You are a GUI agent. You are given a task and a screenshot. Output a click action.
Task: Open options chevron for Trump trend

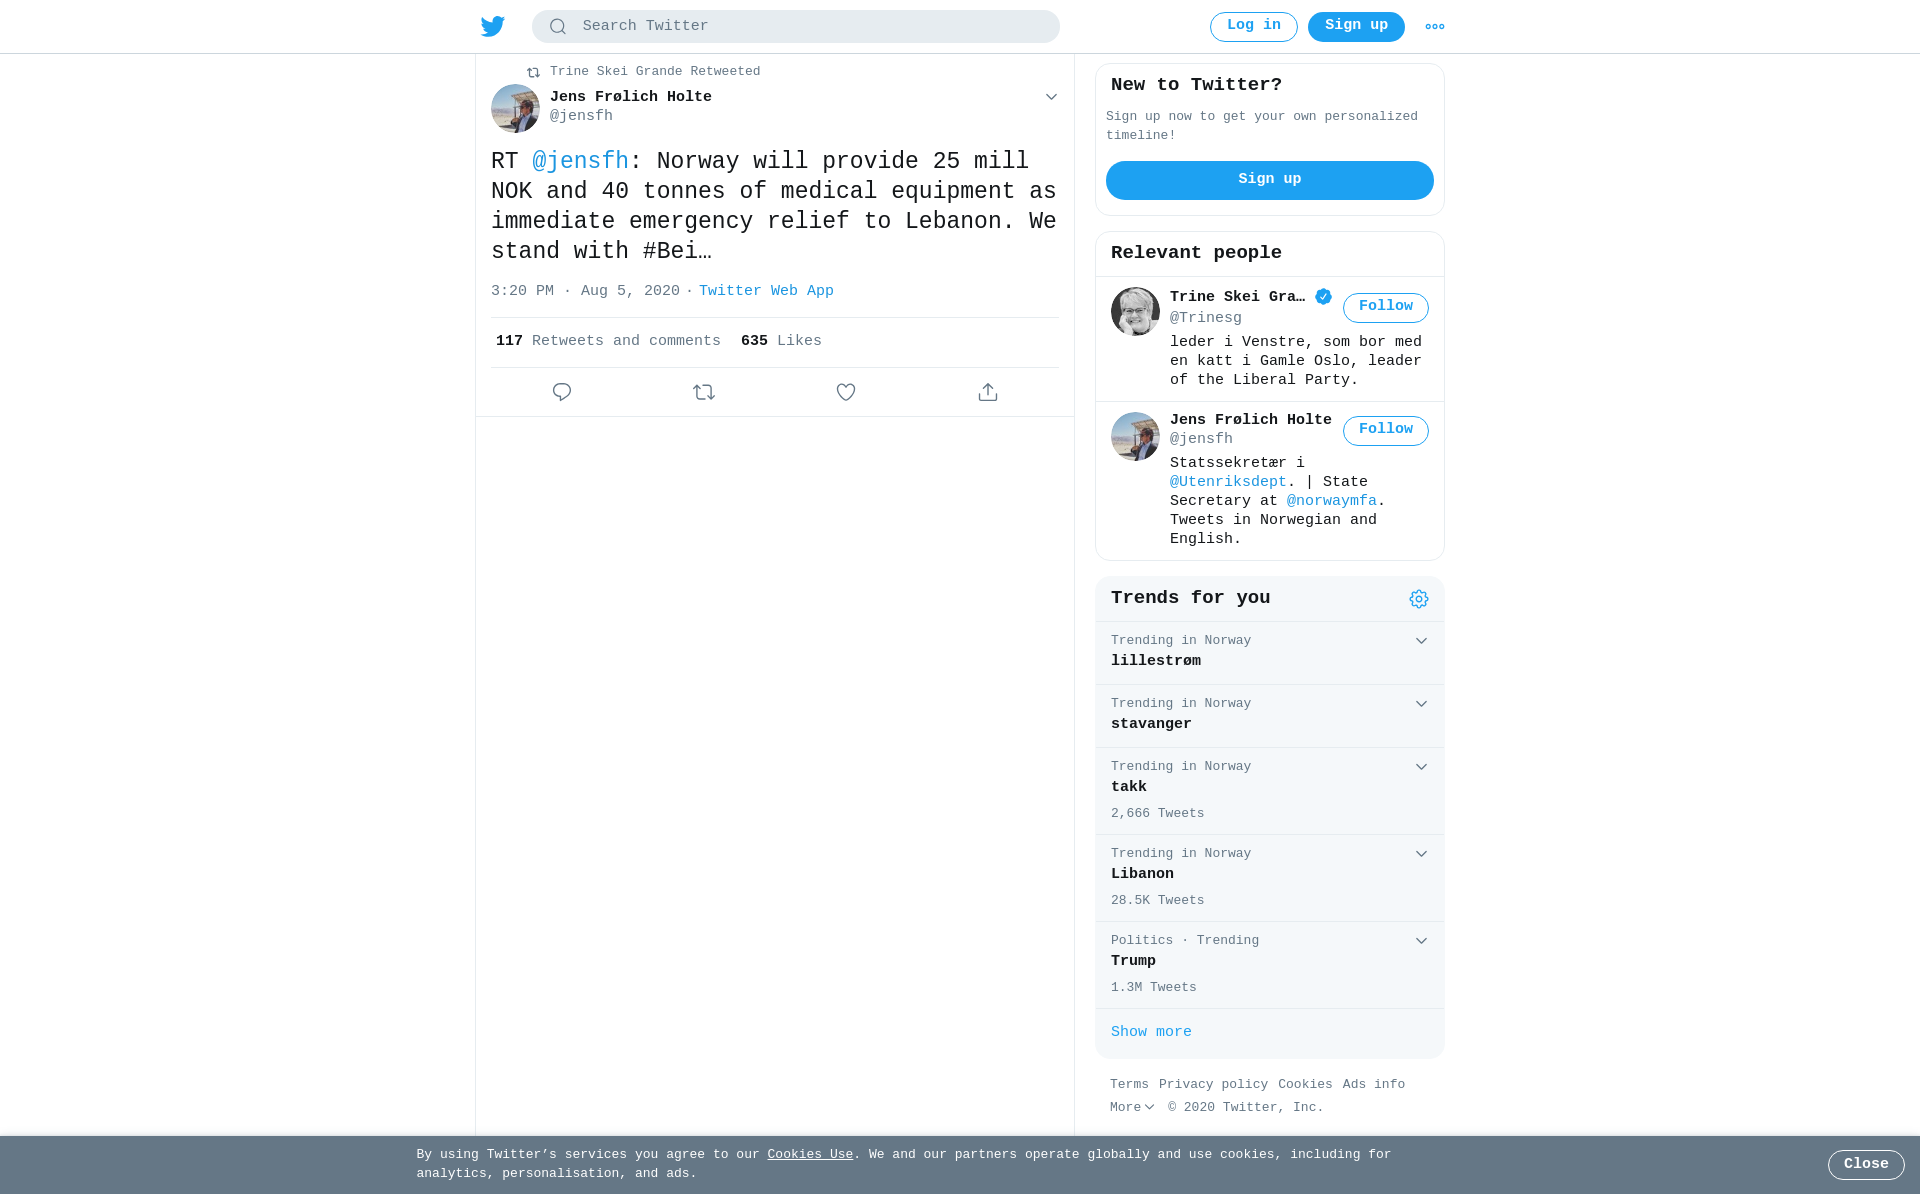coord(1421,941)
